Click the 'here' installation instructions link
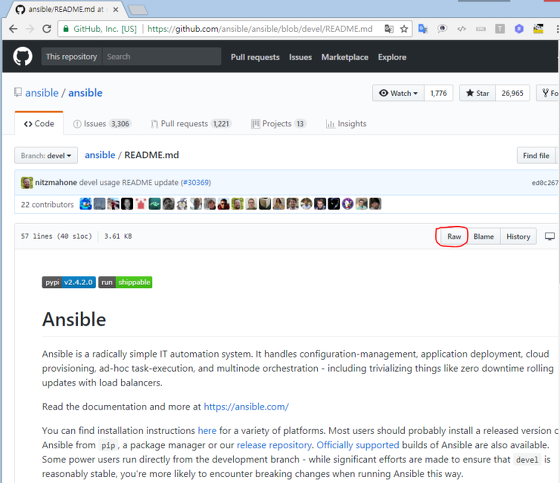560x483 pixels. 207,430
